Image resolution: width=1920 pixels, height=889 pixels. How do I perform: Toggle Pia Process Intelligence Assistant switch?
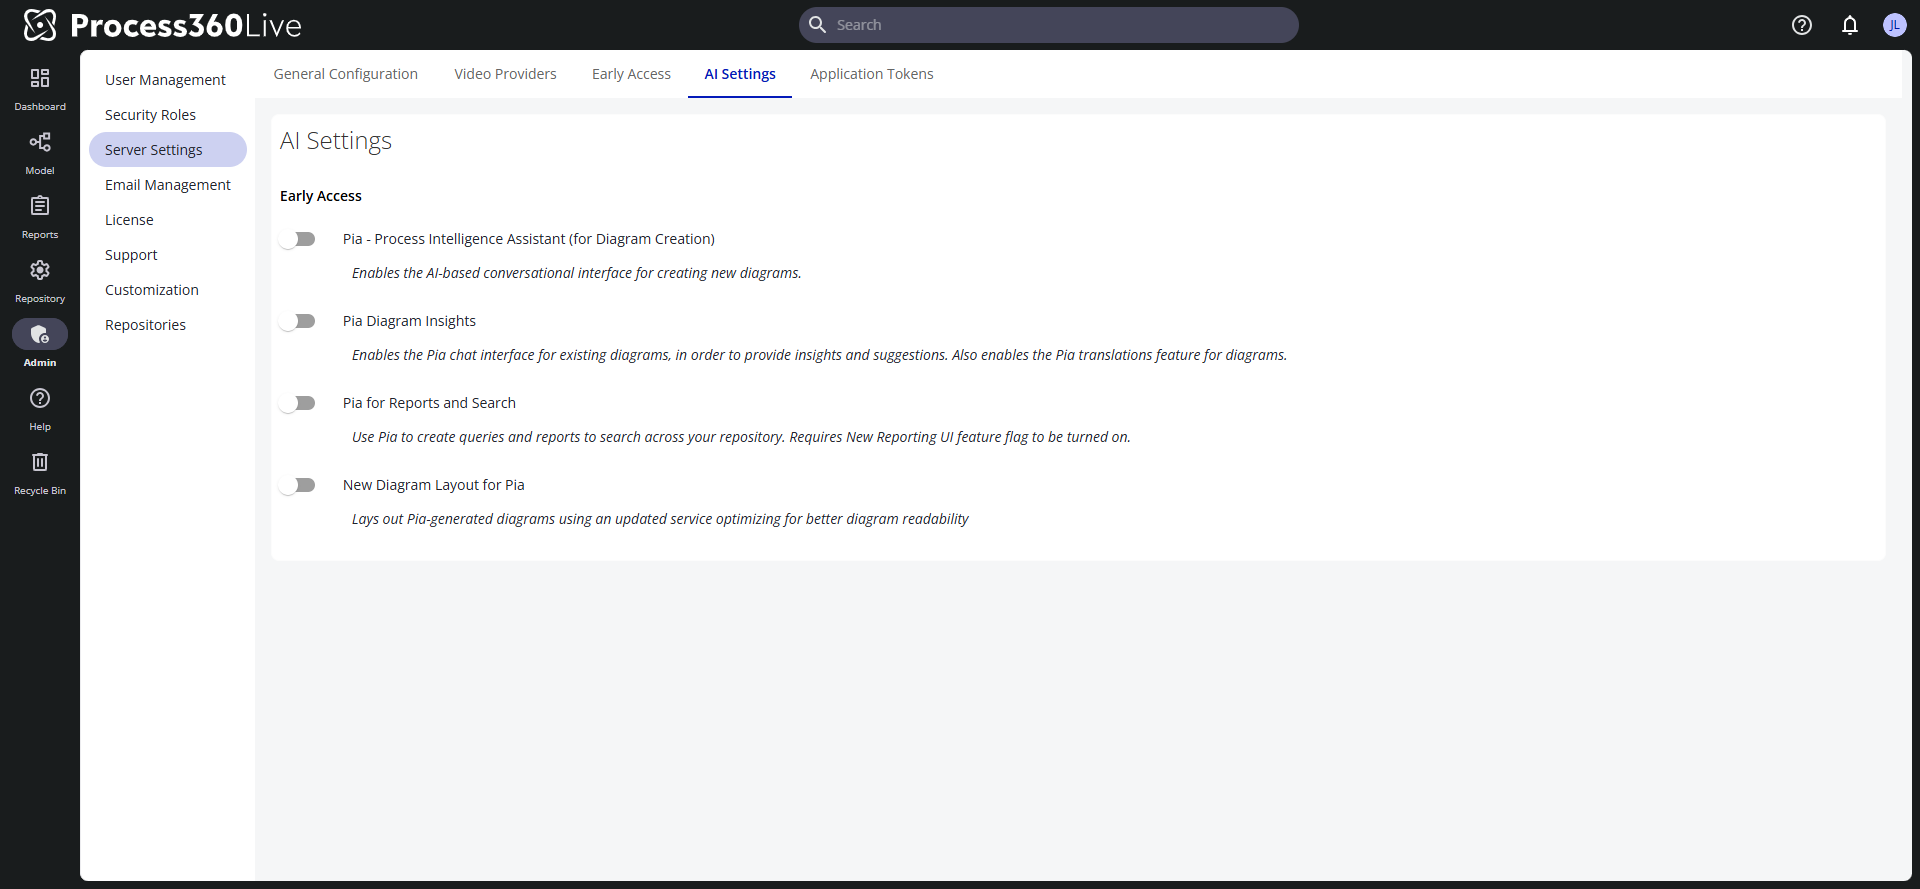(x=297, y=239)
